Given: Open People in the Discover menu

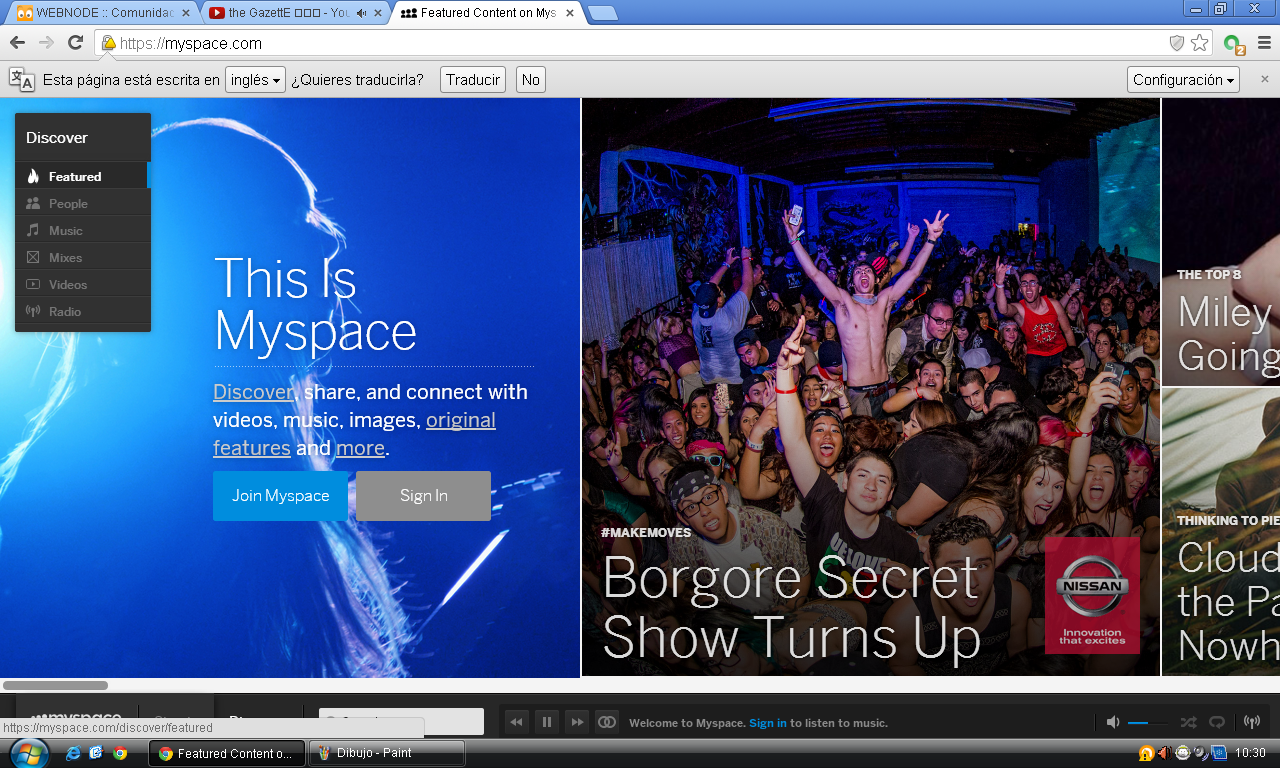Looking at the screenshot, I should click(82, 203).
